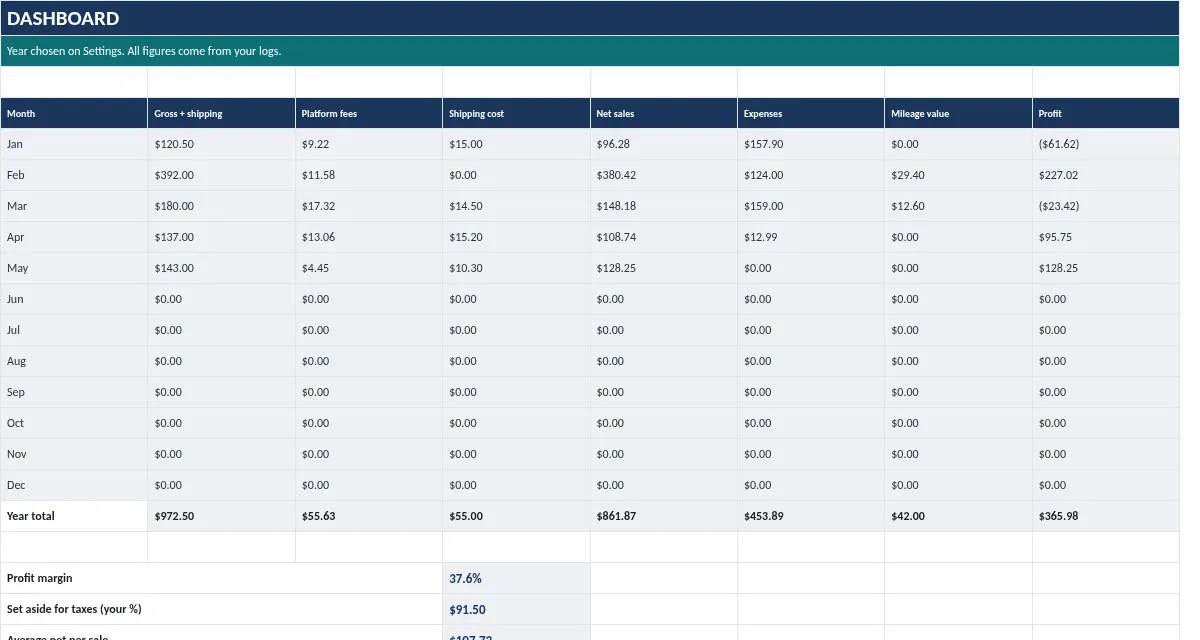The height and width of the screenshot is (640, 1200).
Task: Select May gross value $143.00
Action: tap(221, 268)
